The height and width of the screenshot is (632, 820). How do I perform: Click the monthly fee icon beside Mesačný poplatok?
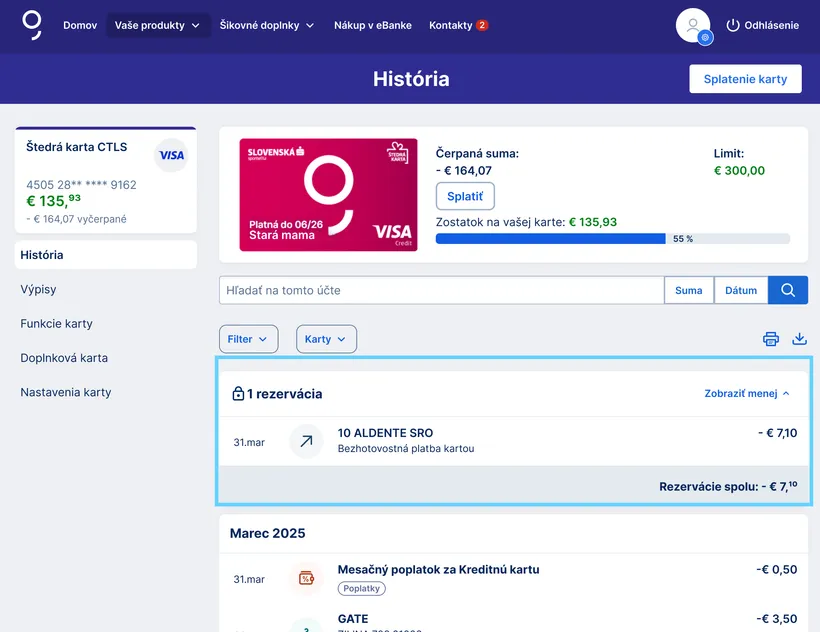click(306, 577)
